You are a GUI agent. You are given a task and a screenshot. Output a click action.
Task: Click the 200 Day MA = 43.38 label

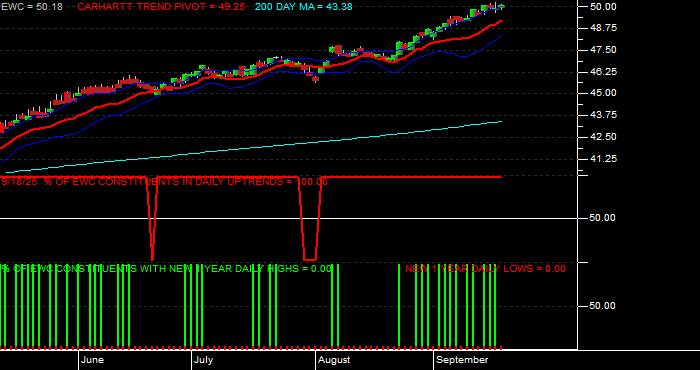click(x=304, y=7)
